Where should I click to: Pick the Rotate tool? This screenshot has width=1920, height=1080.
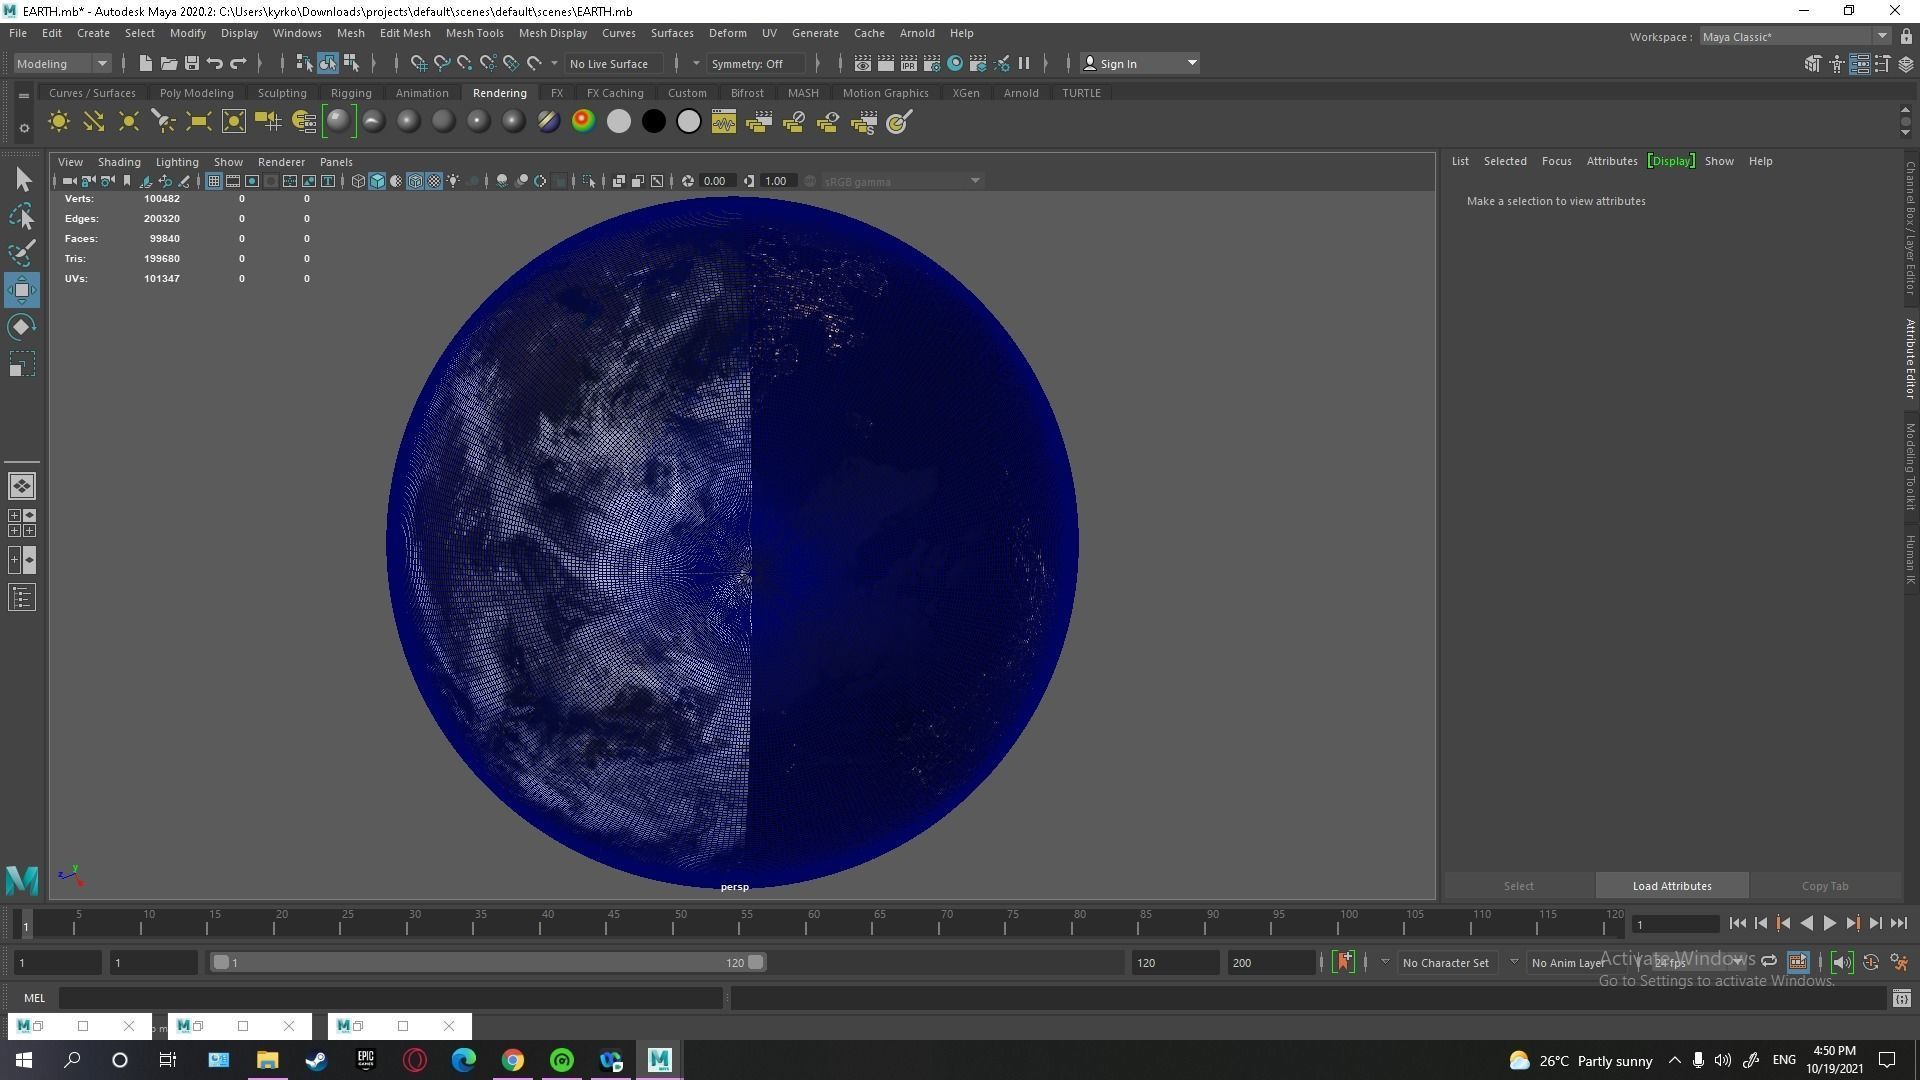22,327
